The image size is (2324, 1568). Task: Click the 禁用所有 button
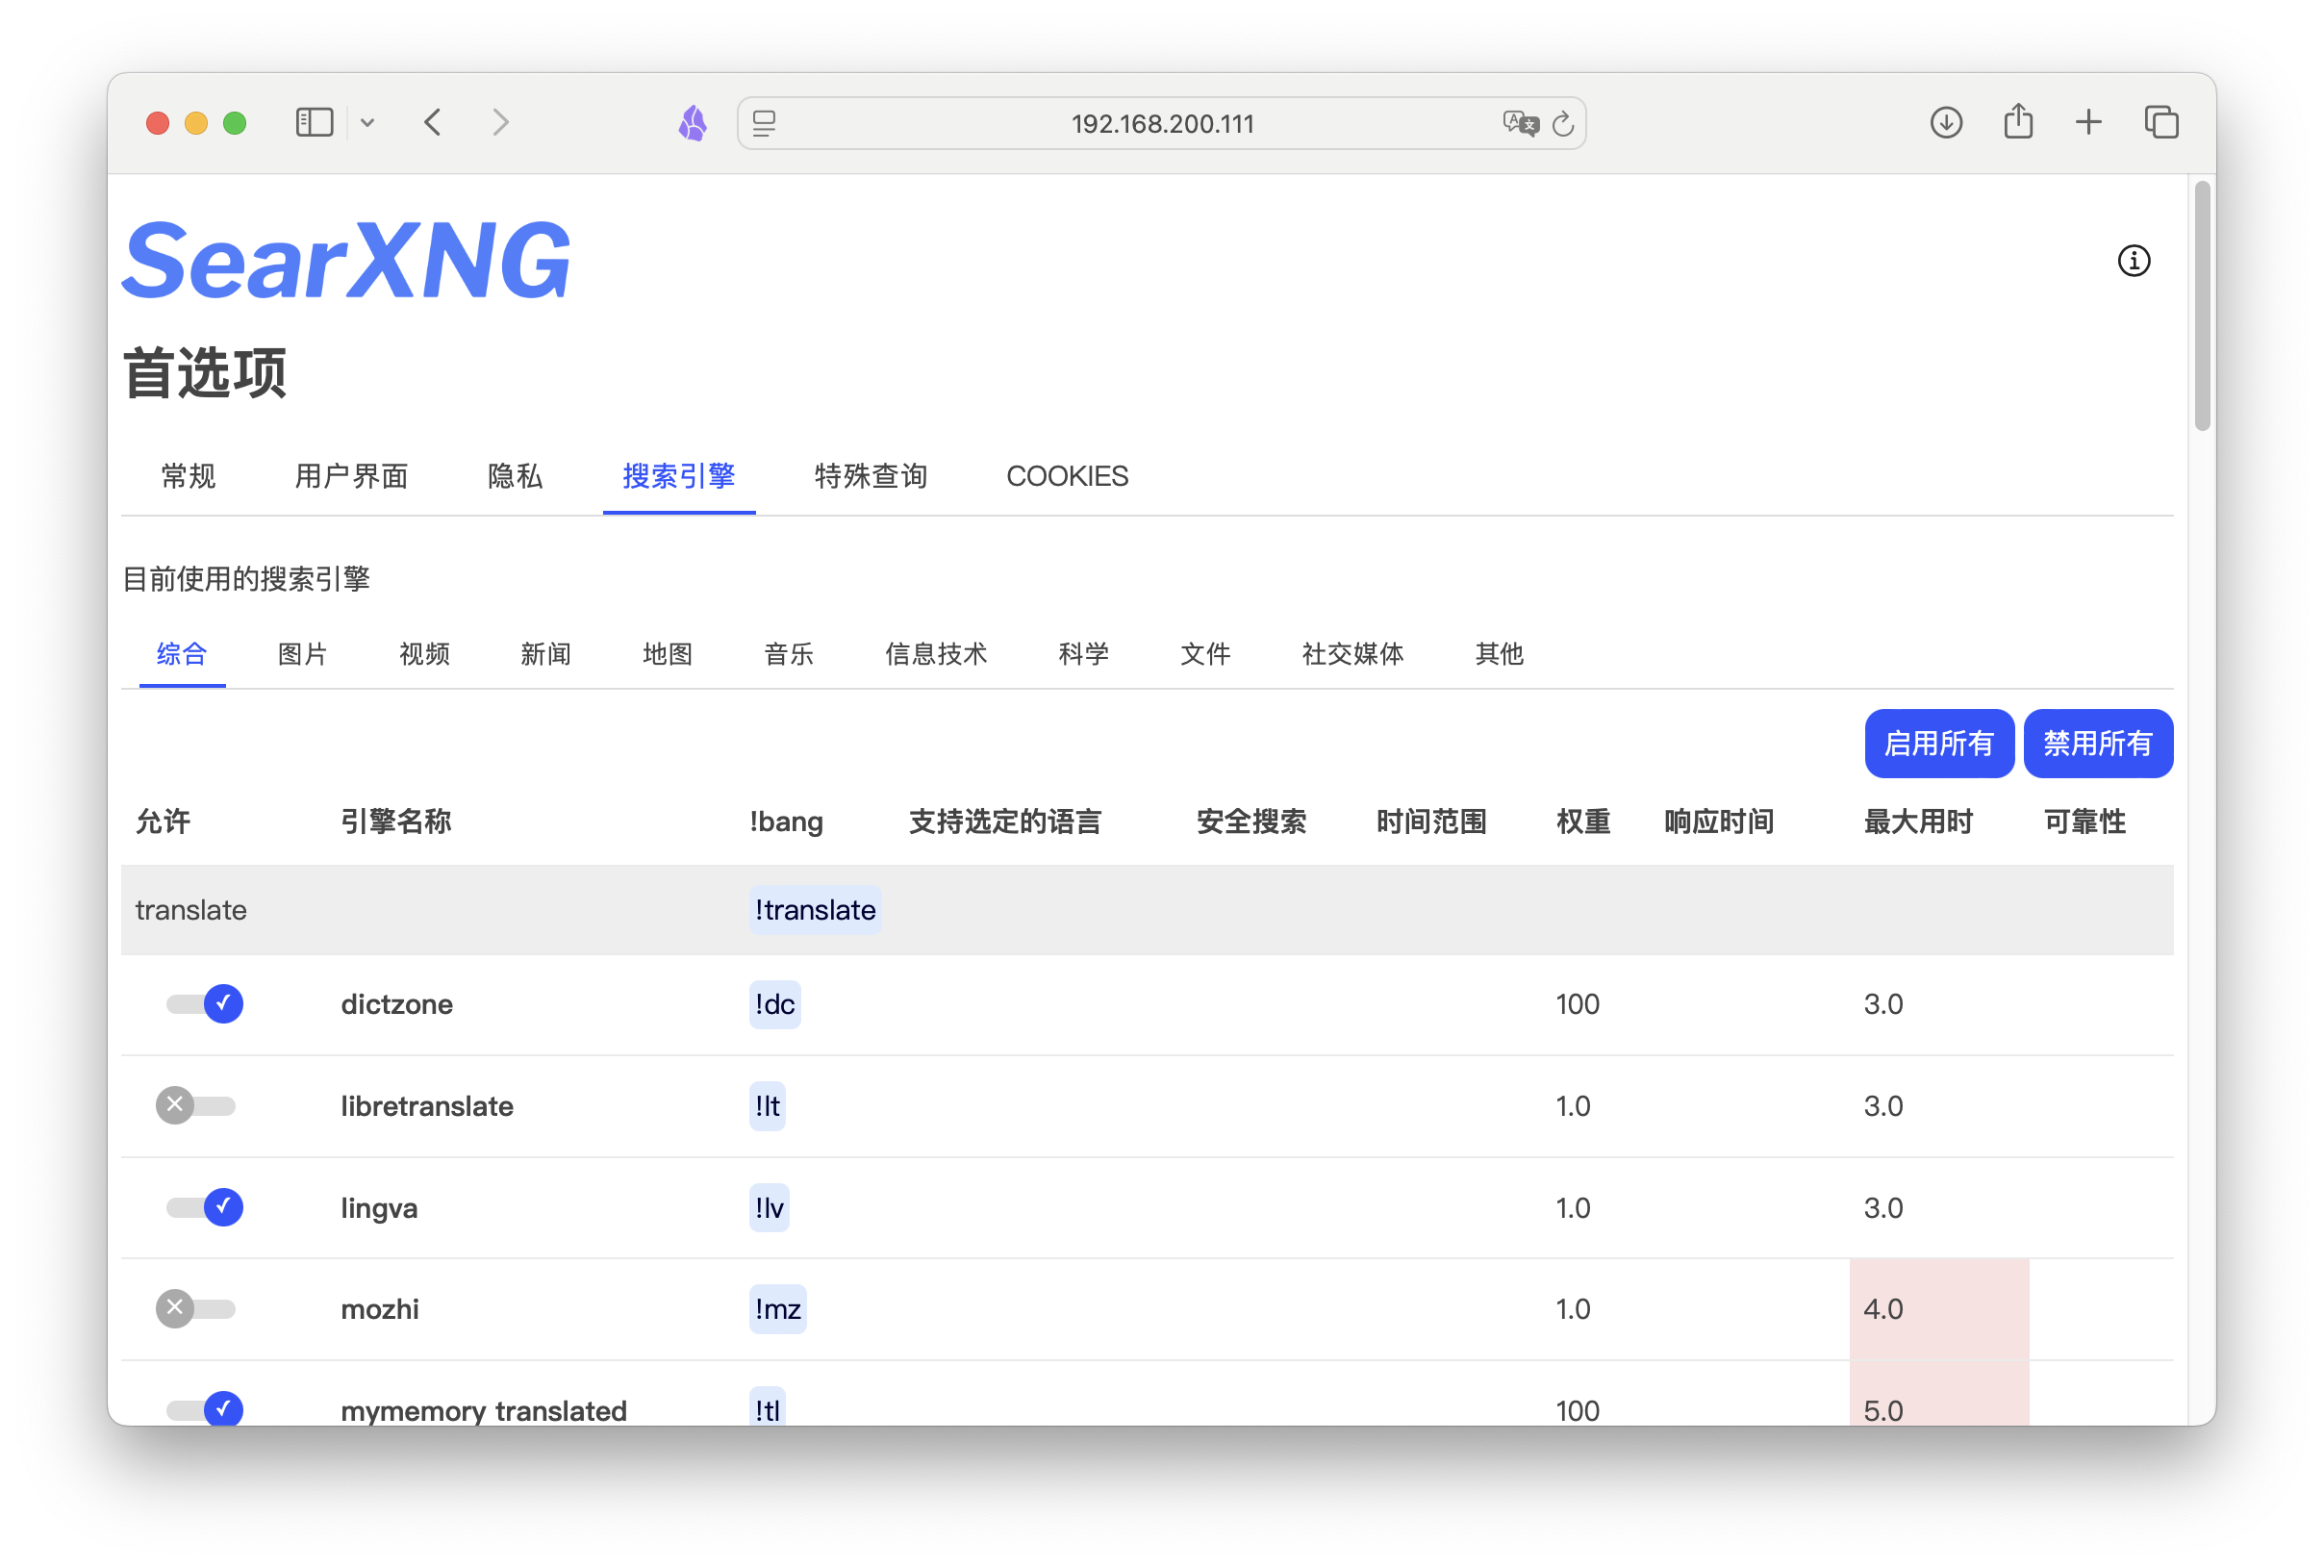(x=2098, y=743)
